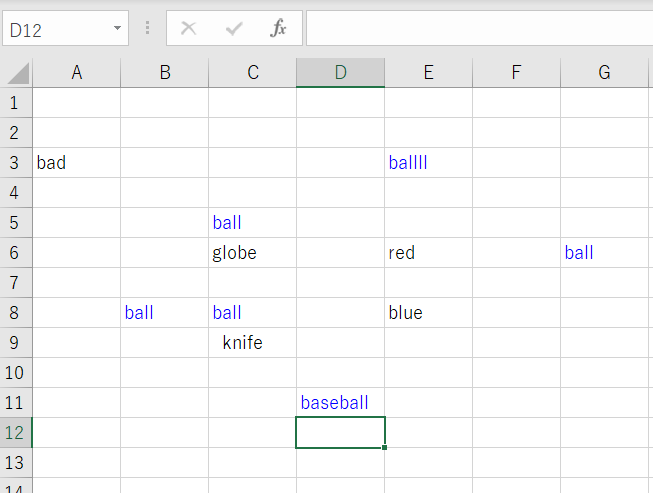Select row 1 header

click(16, 103)
